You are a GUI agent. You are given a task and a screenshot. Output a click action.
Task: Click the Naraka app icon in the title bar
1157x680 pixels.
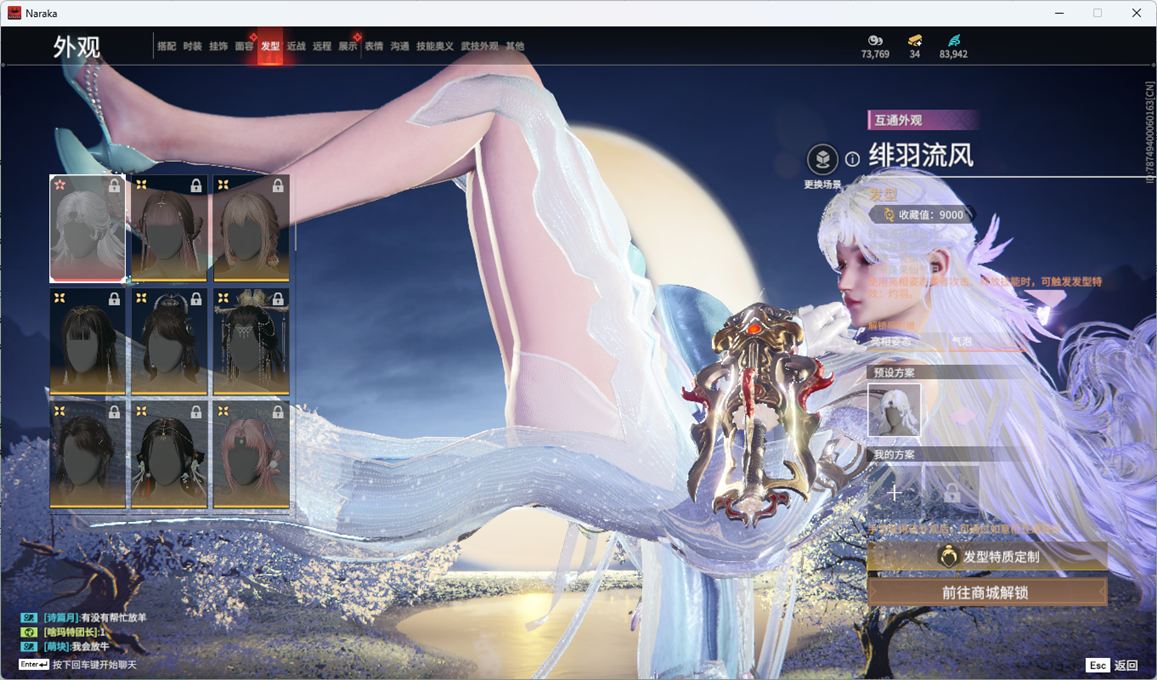click(x=14, y=13)
